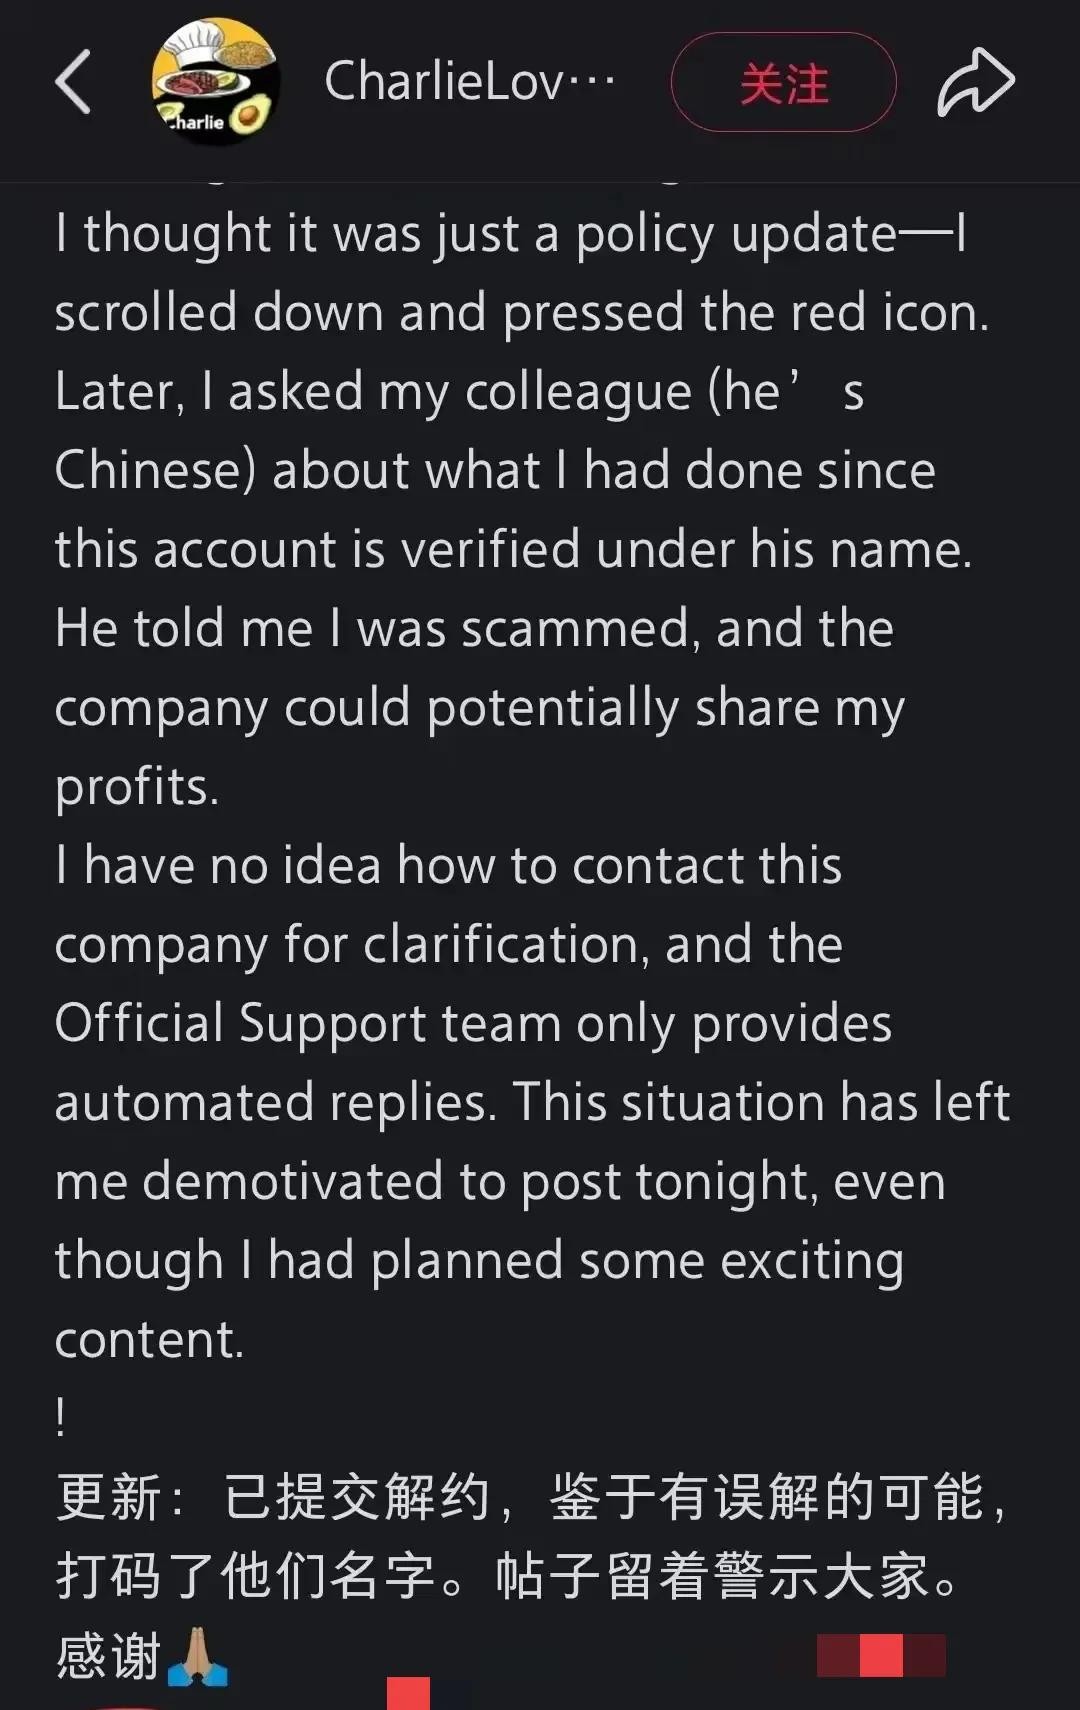Tap the small red square at bottom center
Viewport: 1080px width, 1710px height.
tap(408, 1694)
